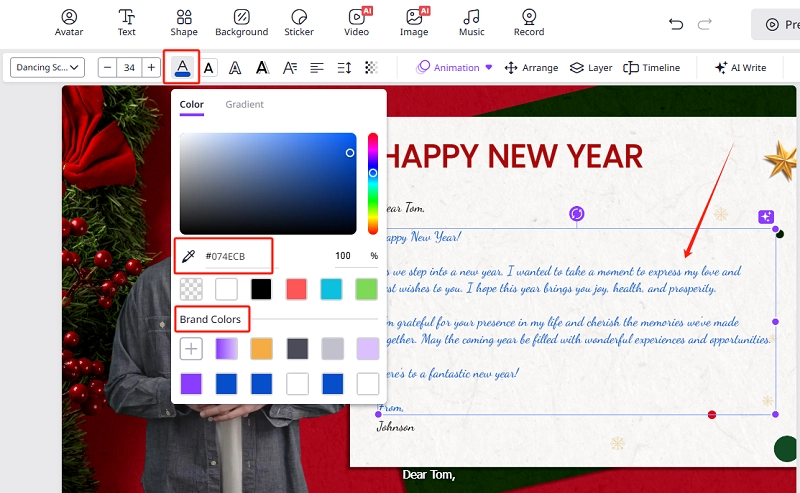Open the Layer panel

(x=591, y=67)
